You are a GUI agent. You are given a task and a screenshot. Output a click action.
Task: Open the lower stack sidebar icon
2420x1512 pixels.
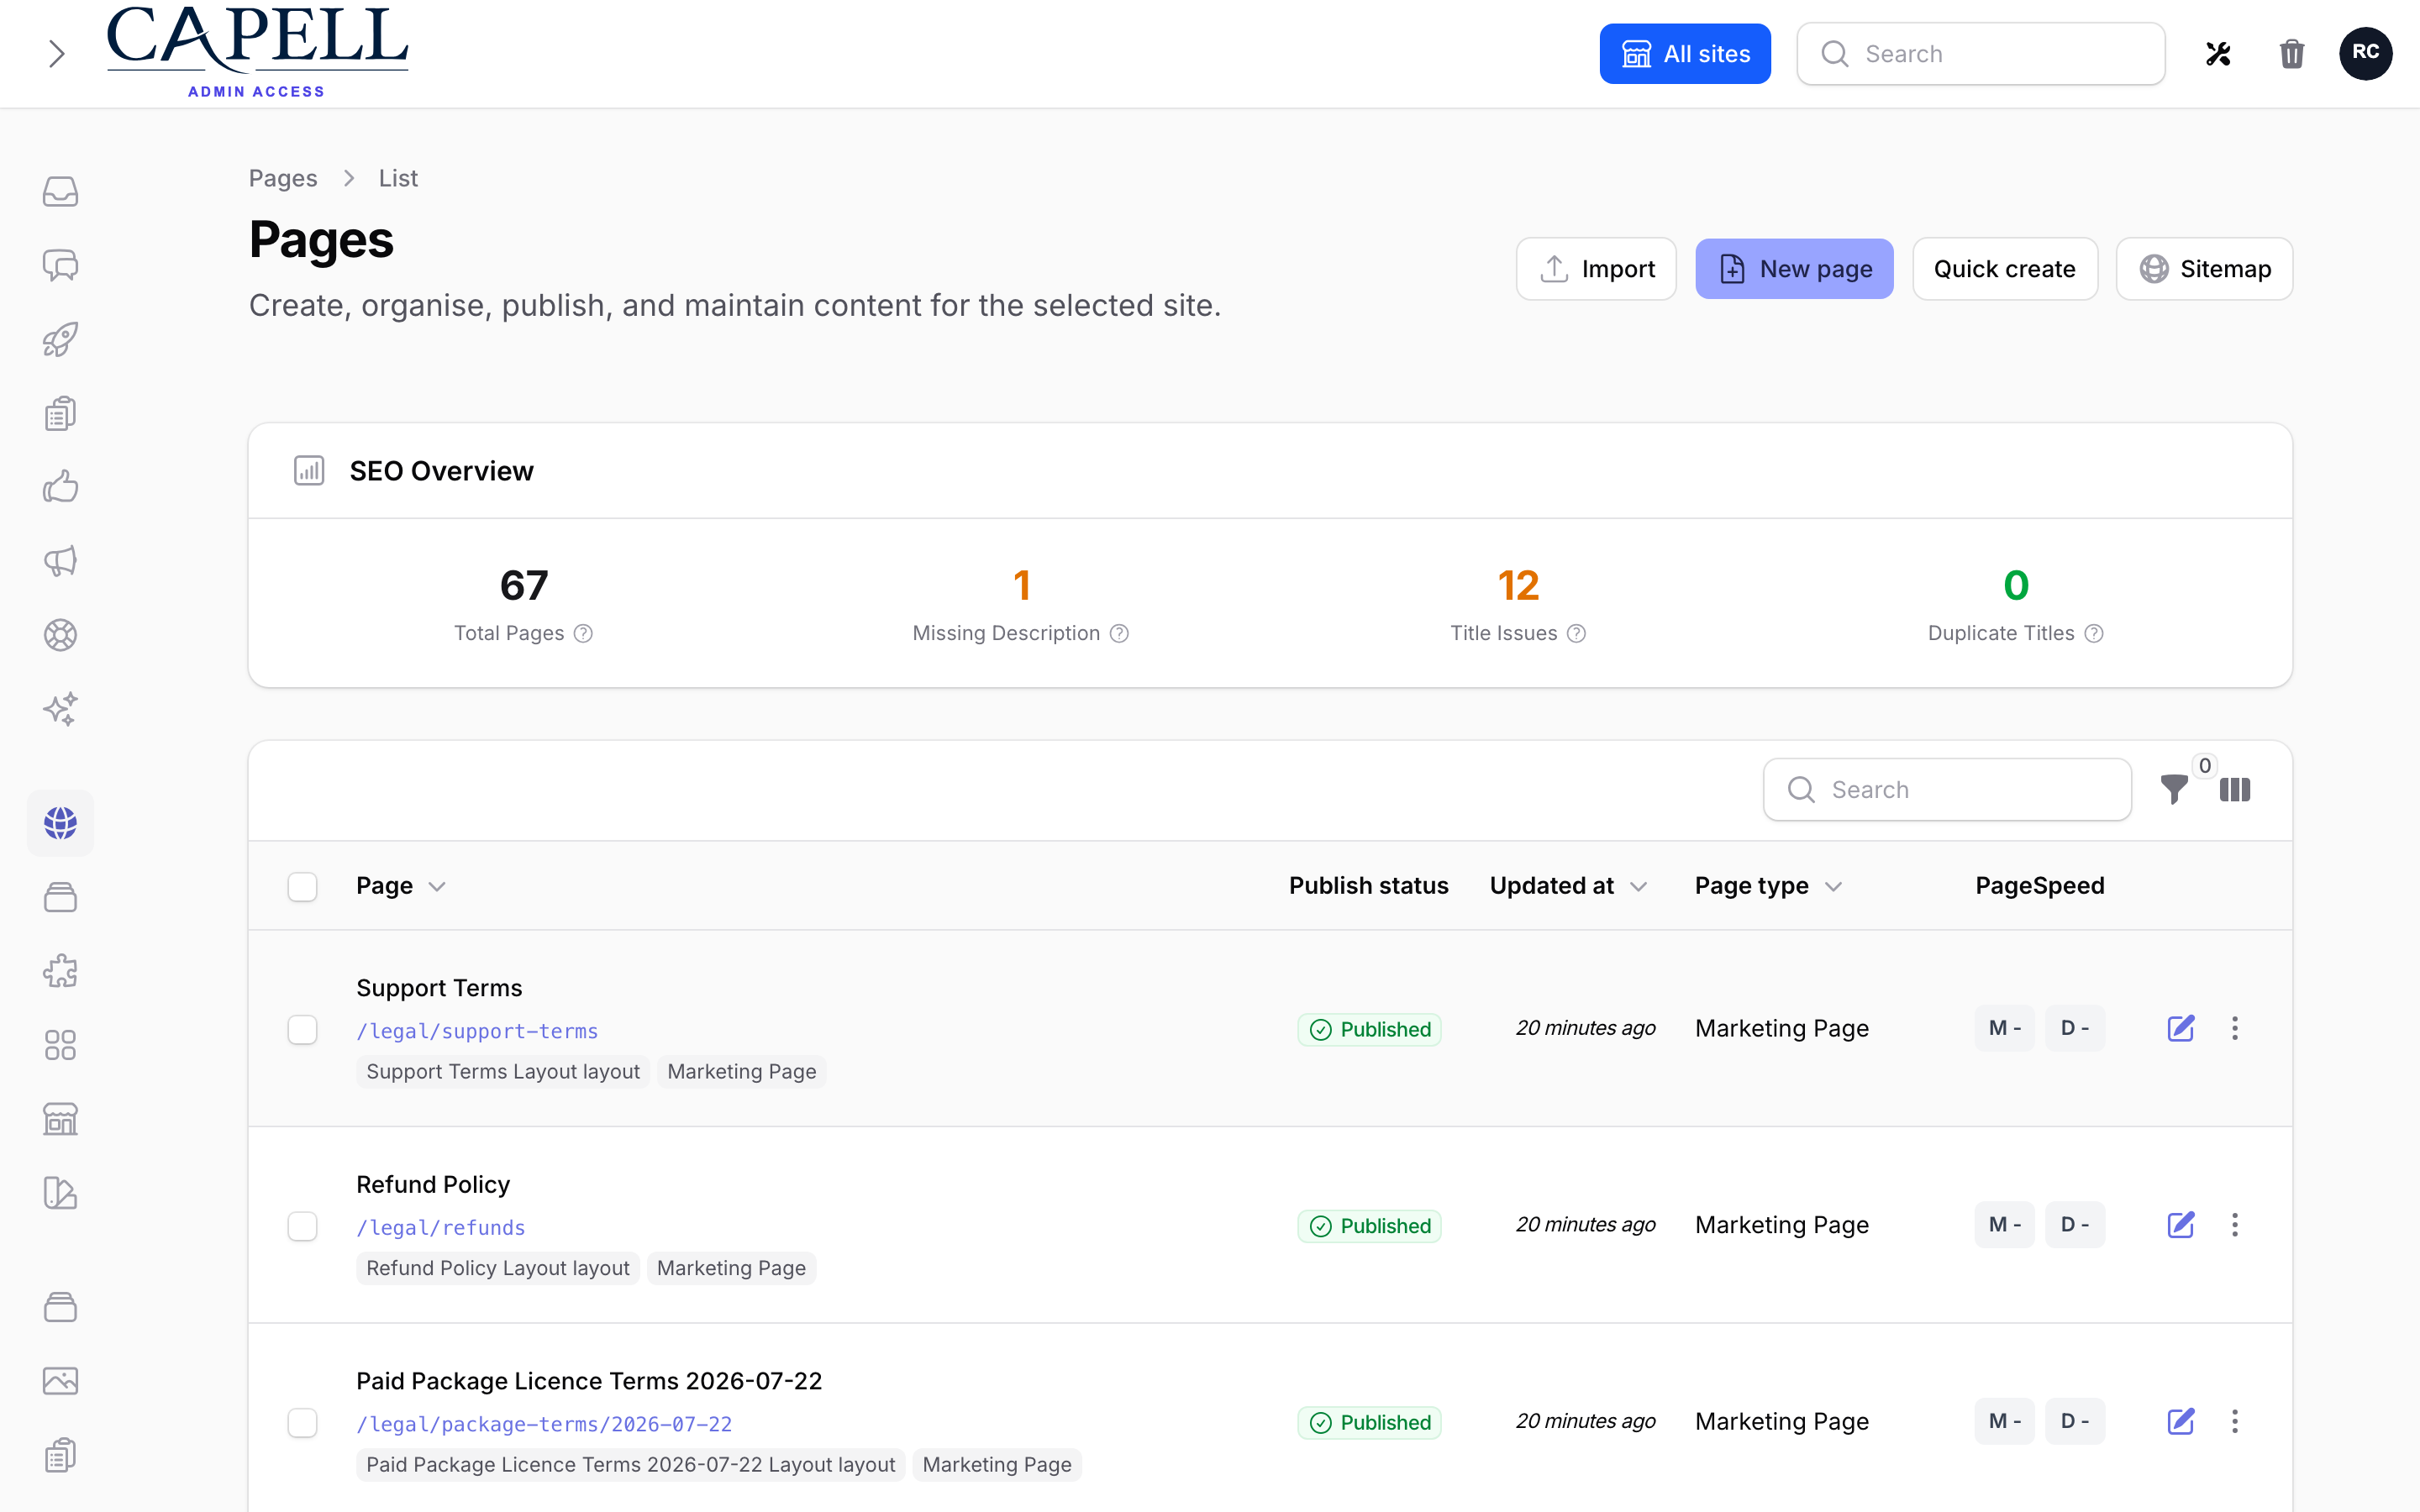coord(60,1307)
